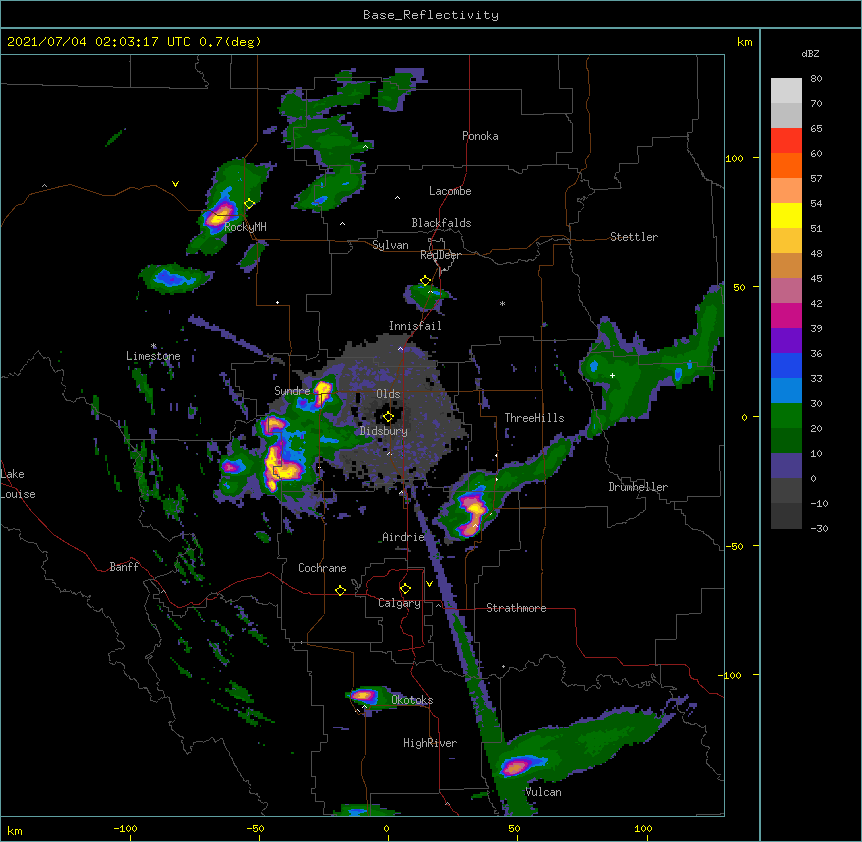Viewport: 862px width, 842px height.
Task: Select the yellow diamond marker below Cochrane
Action: (x=340, y=590)
